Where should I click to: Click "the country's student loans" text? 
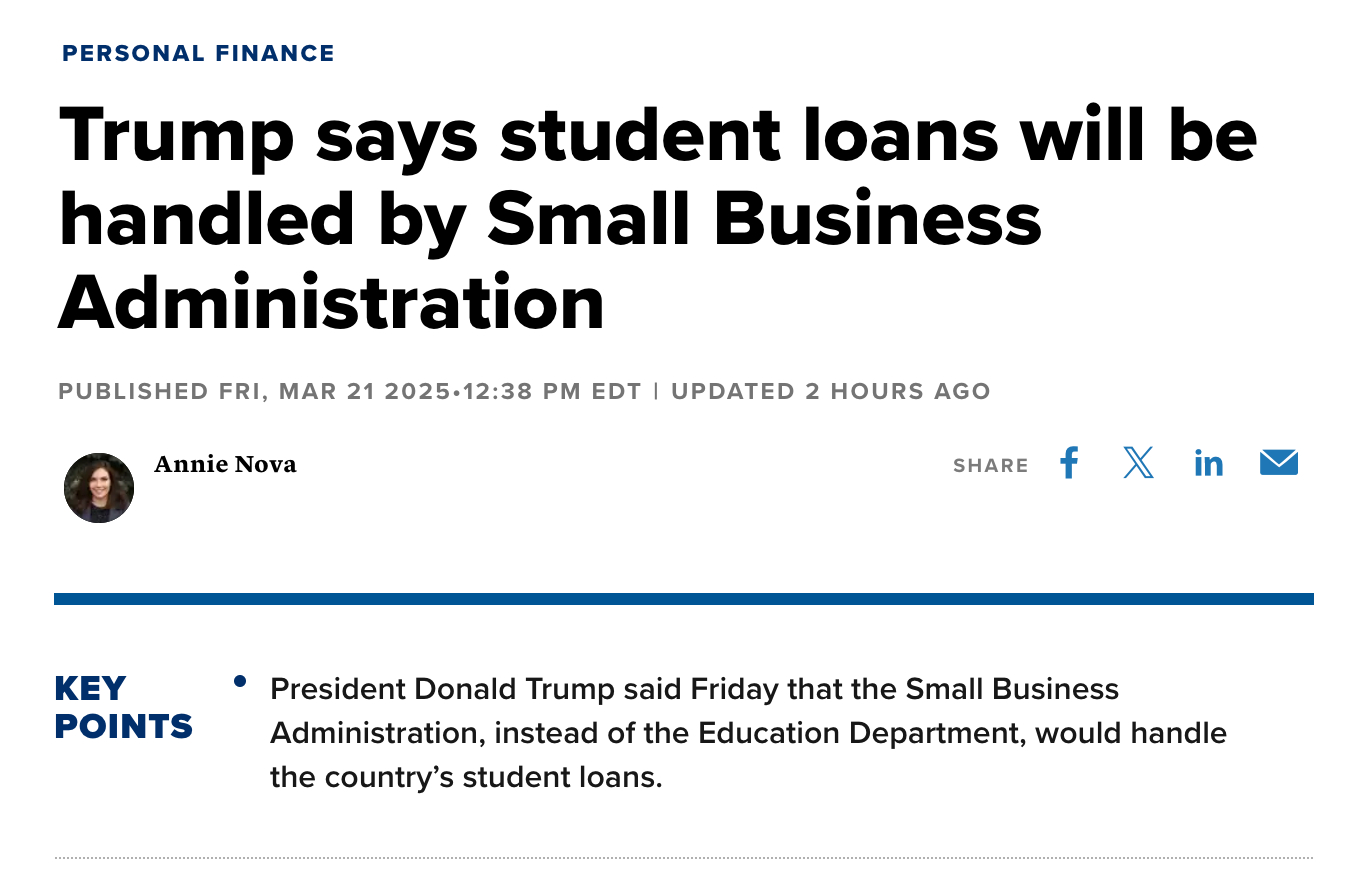(465, 777)
